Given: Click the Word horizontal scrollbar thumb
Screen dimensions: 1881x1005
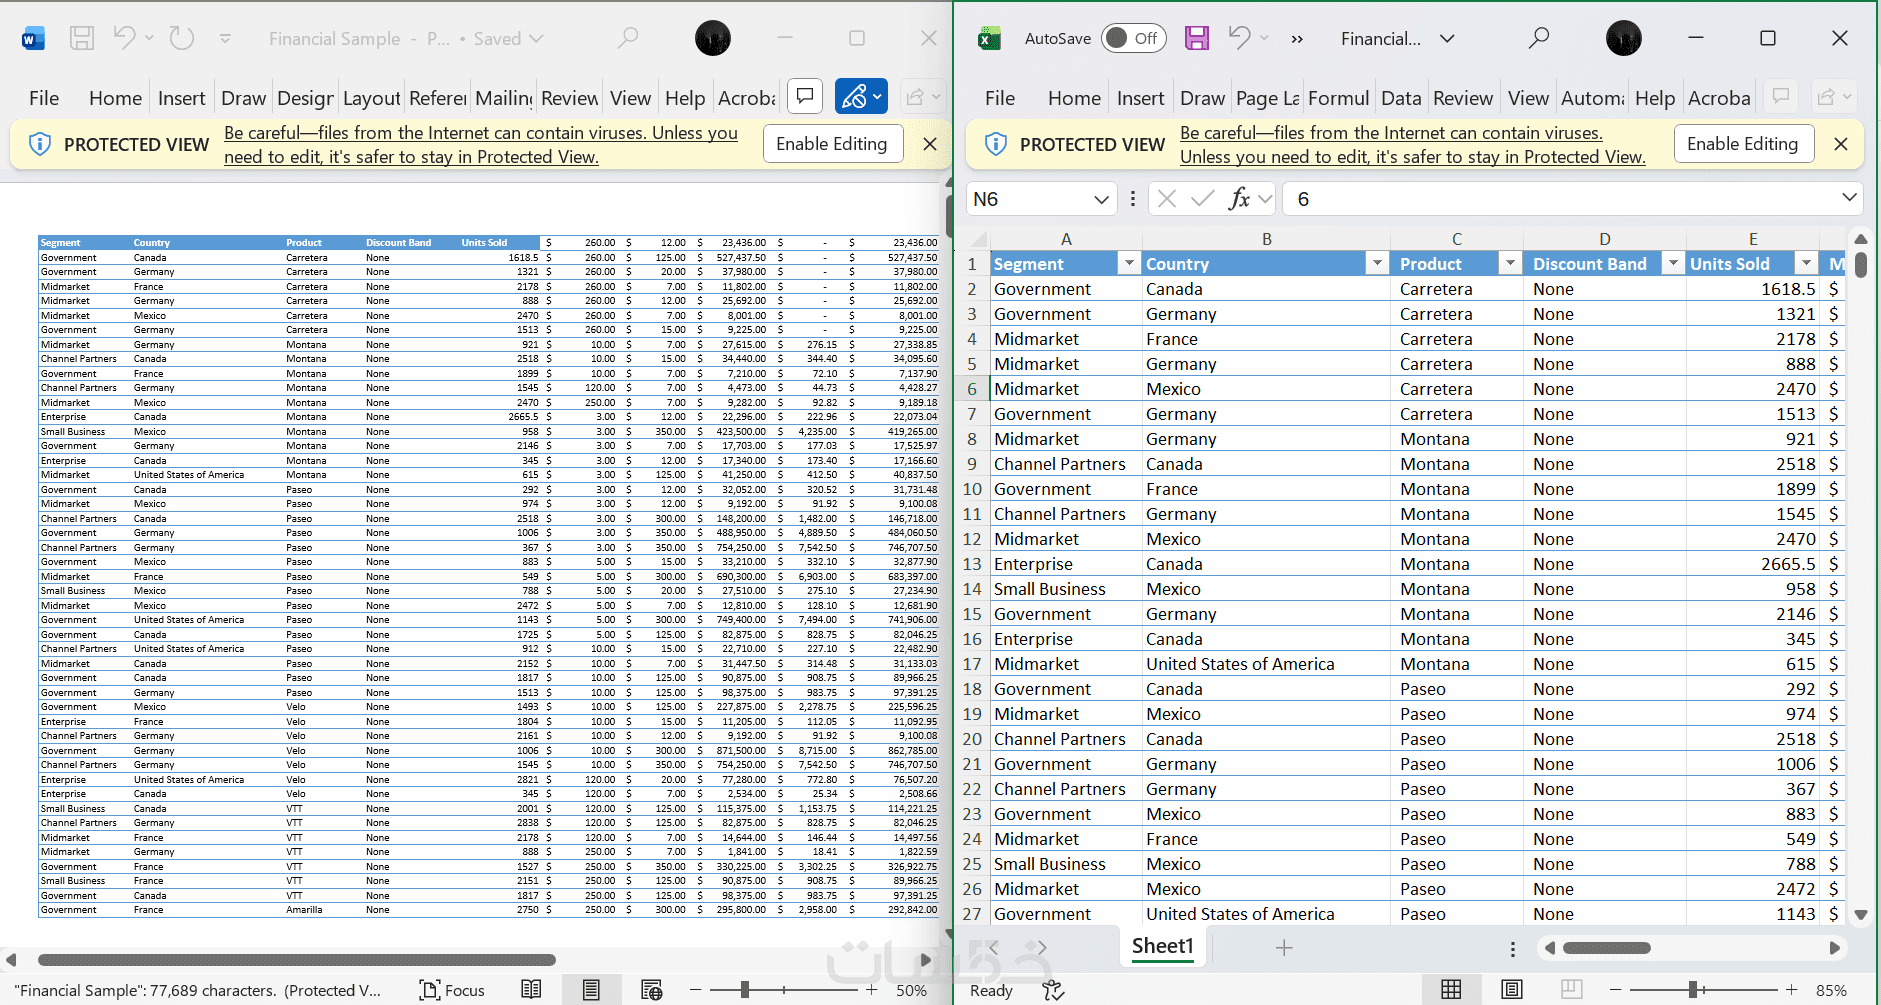Looking at the screenshot, I should coord(297,960).
